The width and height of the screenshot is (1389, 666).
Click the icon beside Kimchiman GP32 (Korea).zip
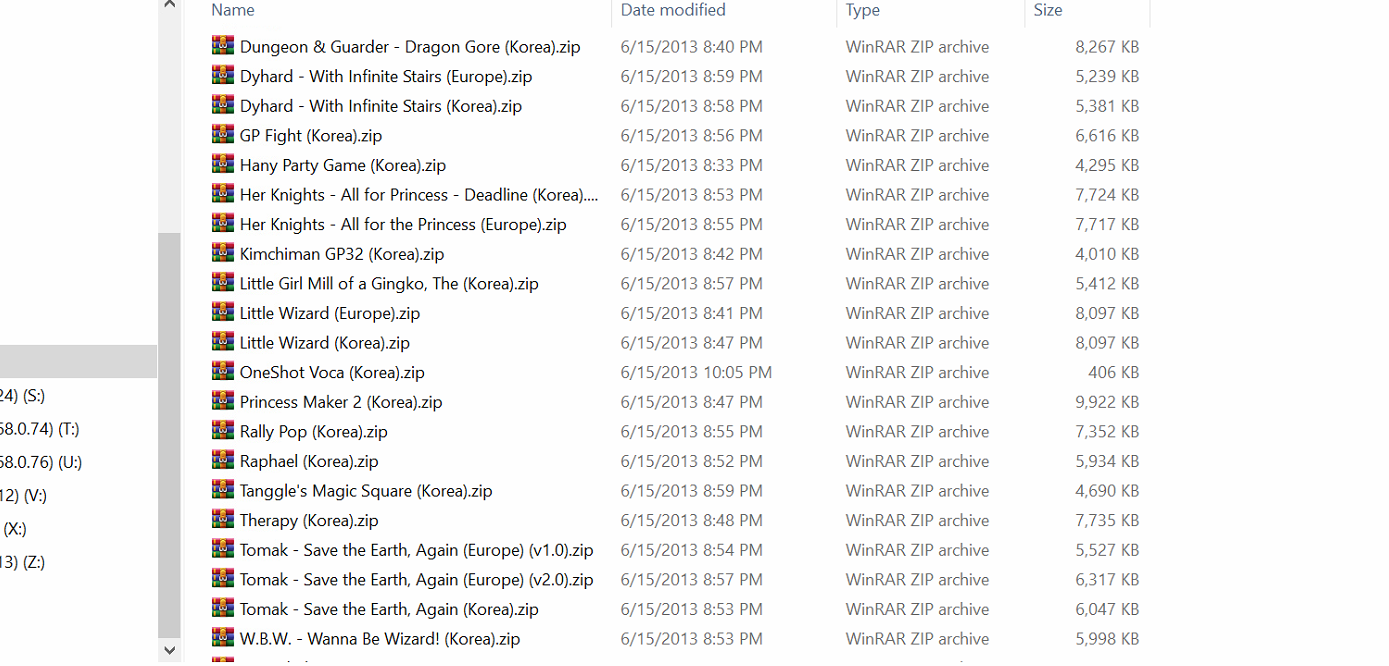coord(223,253)
